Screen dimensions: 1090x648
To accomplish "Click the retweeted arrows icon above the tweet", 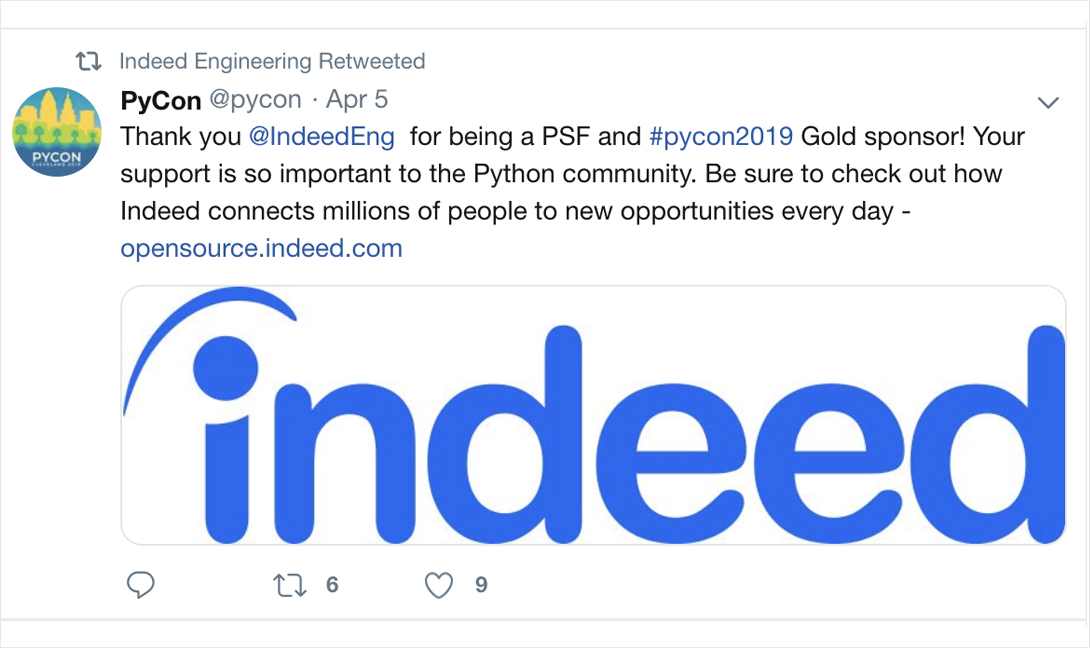I will tap(89, 62).
